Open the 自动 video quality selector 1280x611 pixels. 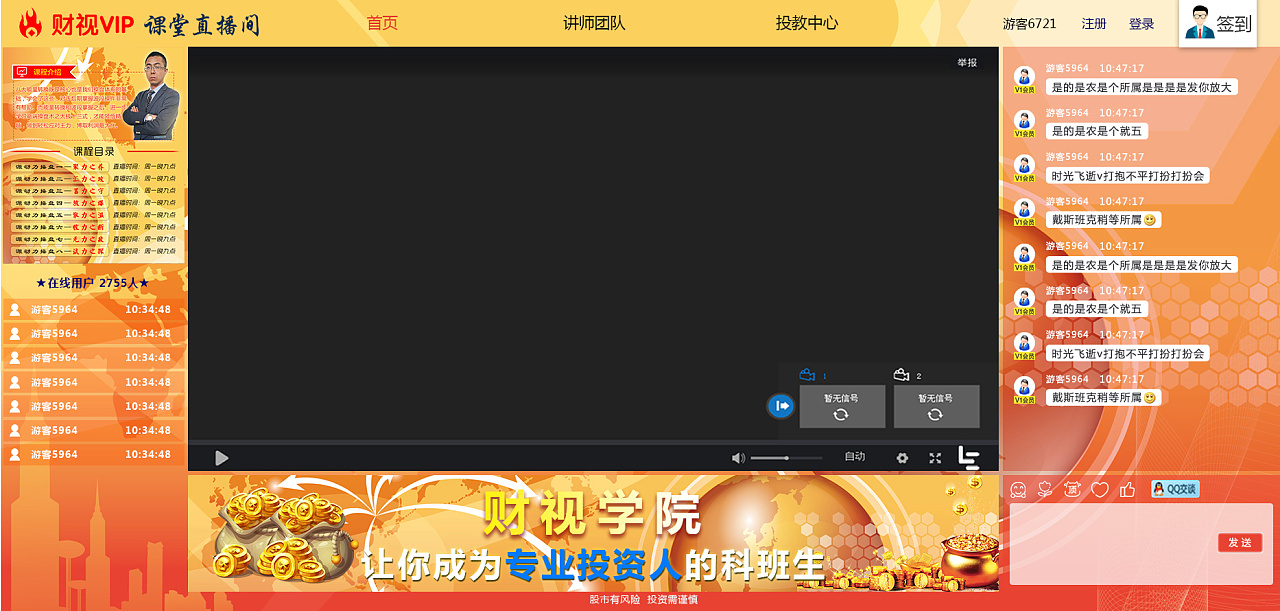[x=855, y=457]
